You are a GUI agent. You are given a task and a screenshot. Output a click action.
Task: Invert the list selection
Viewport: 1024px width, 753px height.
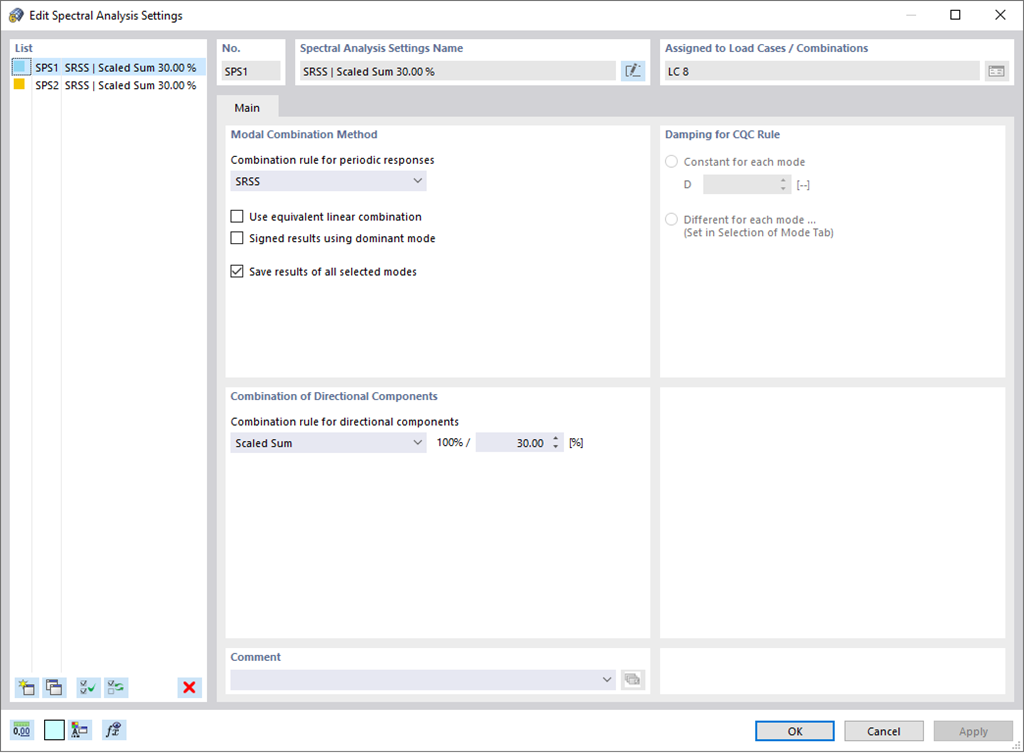115,687
